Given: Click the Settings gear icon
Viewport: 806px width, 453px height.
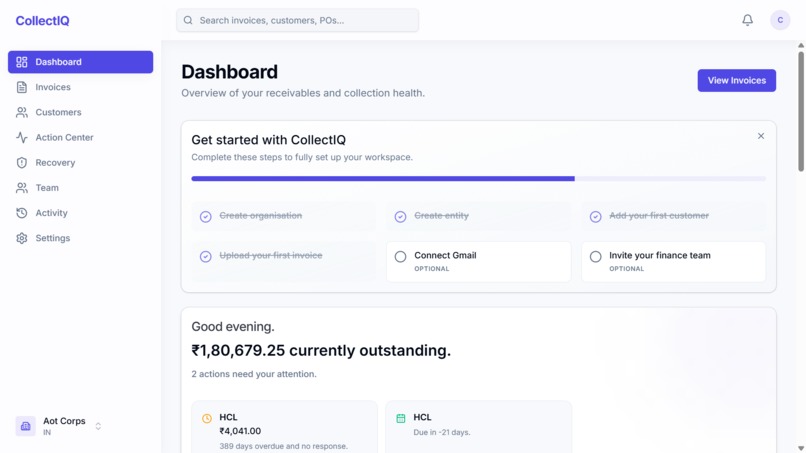Looking at the screenshot, I should pos(22,238).
